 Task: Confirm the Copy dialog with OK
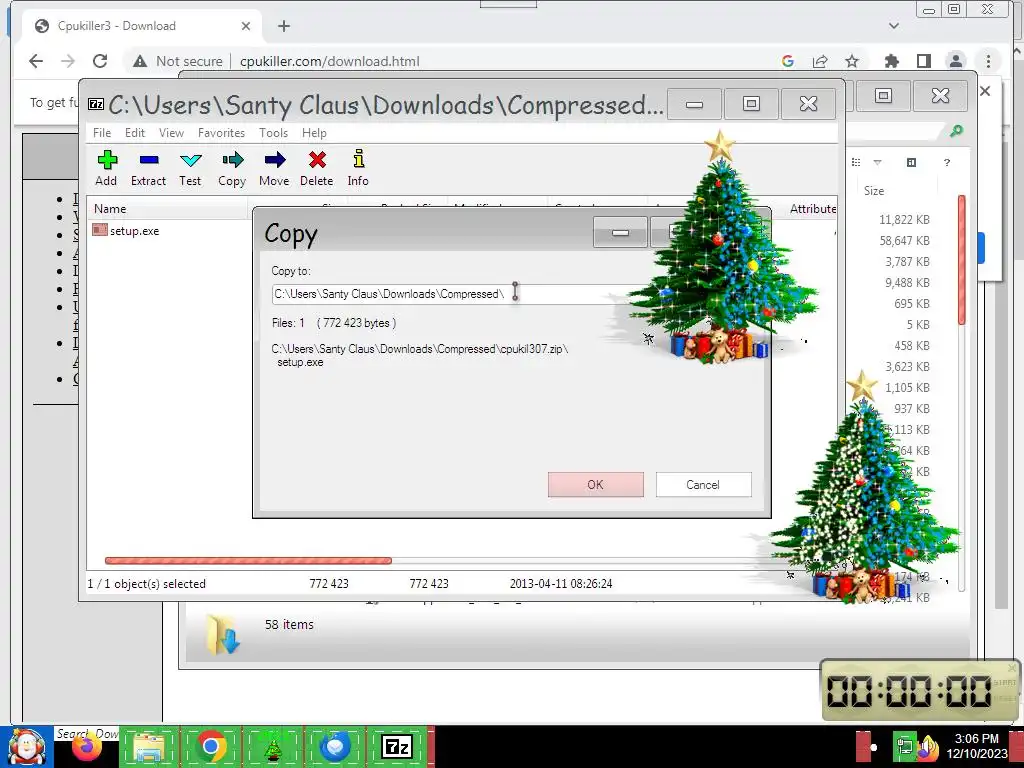tap(596, 485)
